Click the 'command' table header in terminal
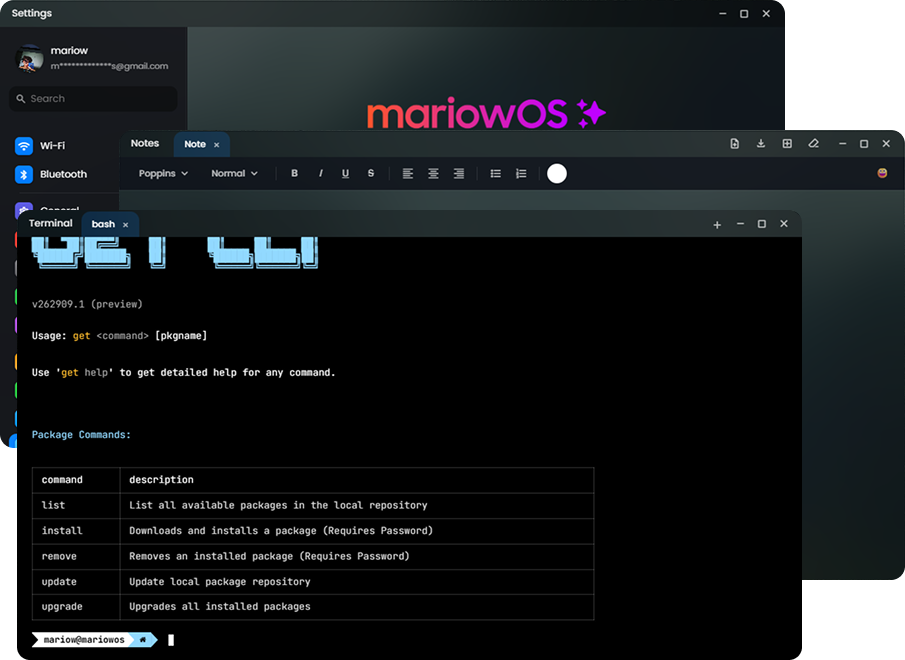 tap(62, 480)
